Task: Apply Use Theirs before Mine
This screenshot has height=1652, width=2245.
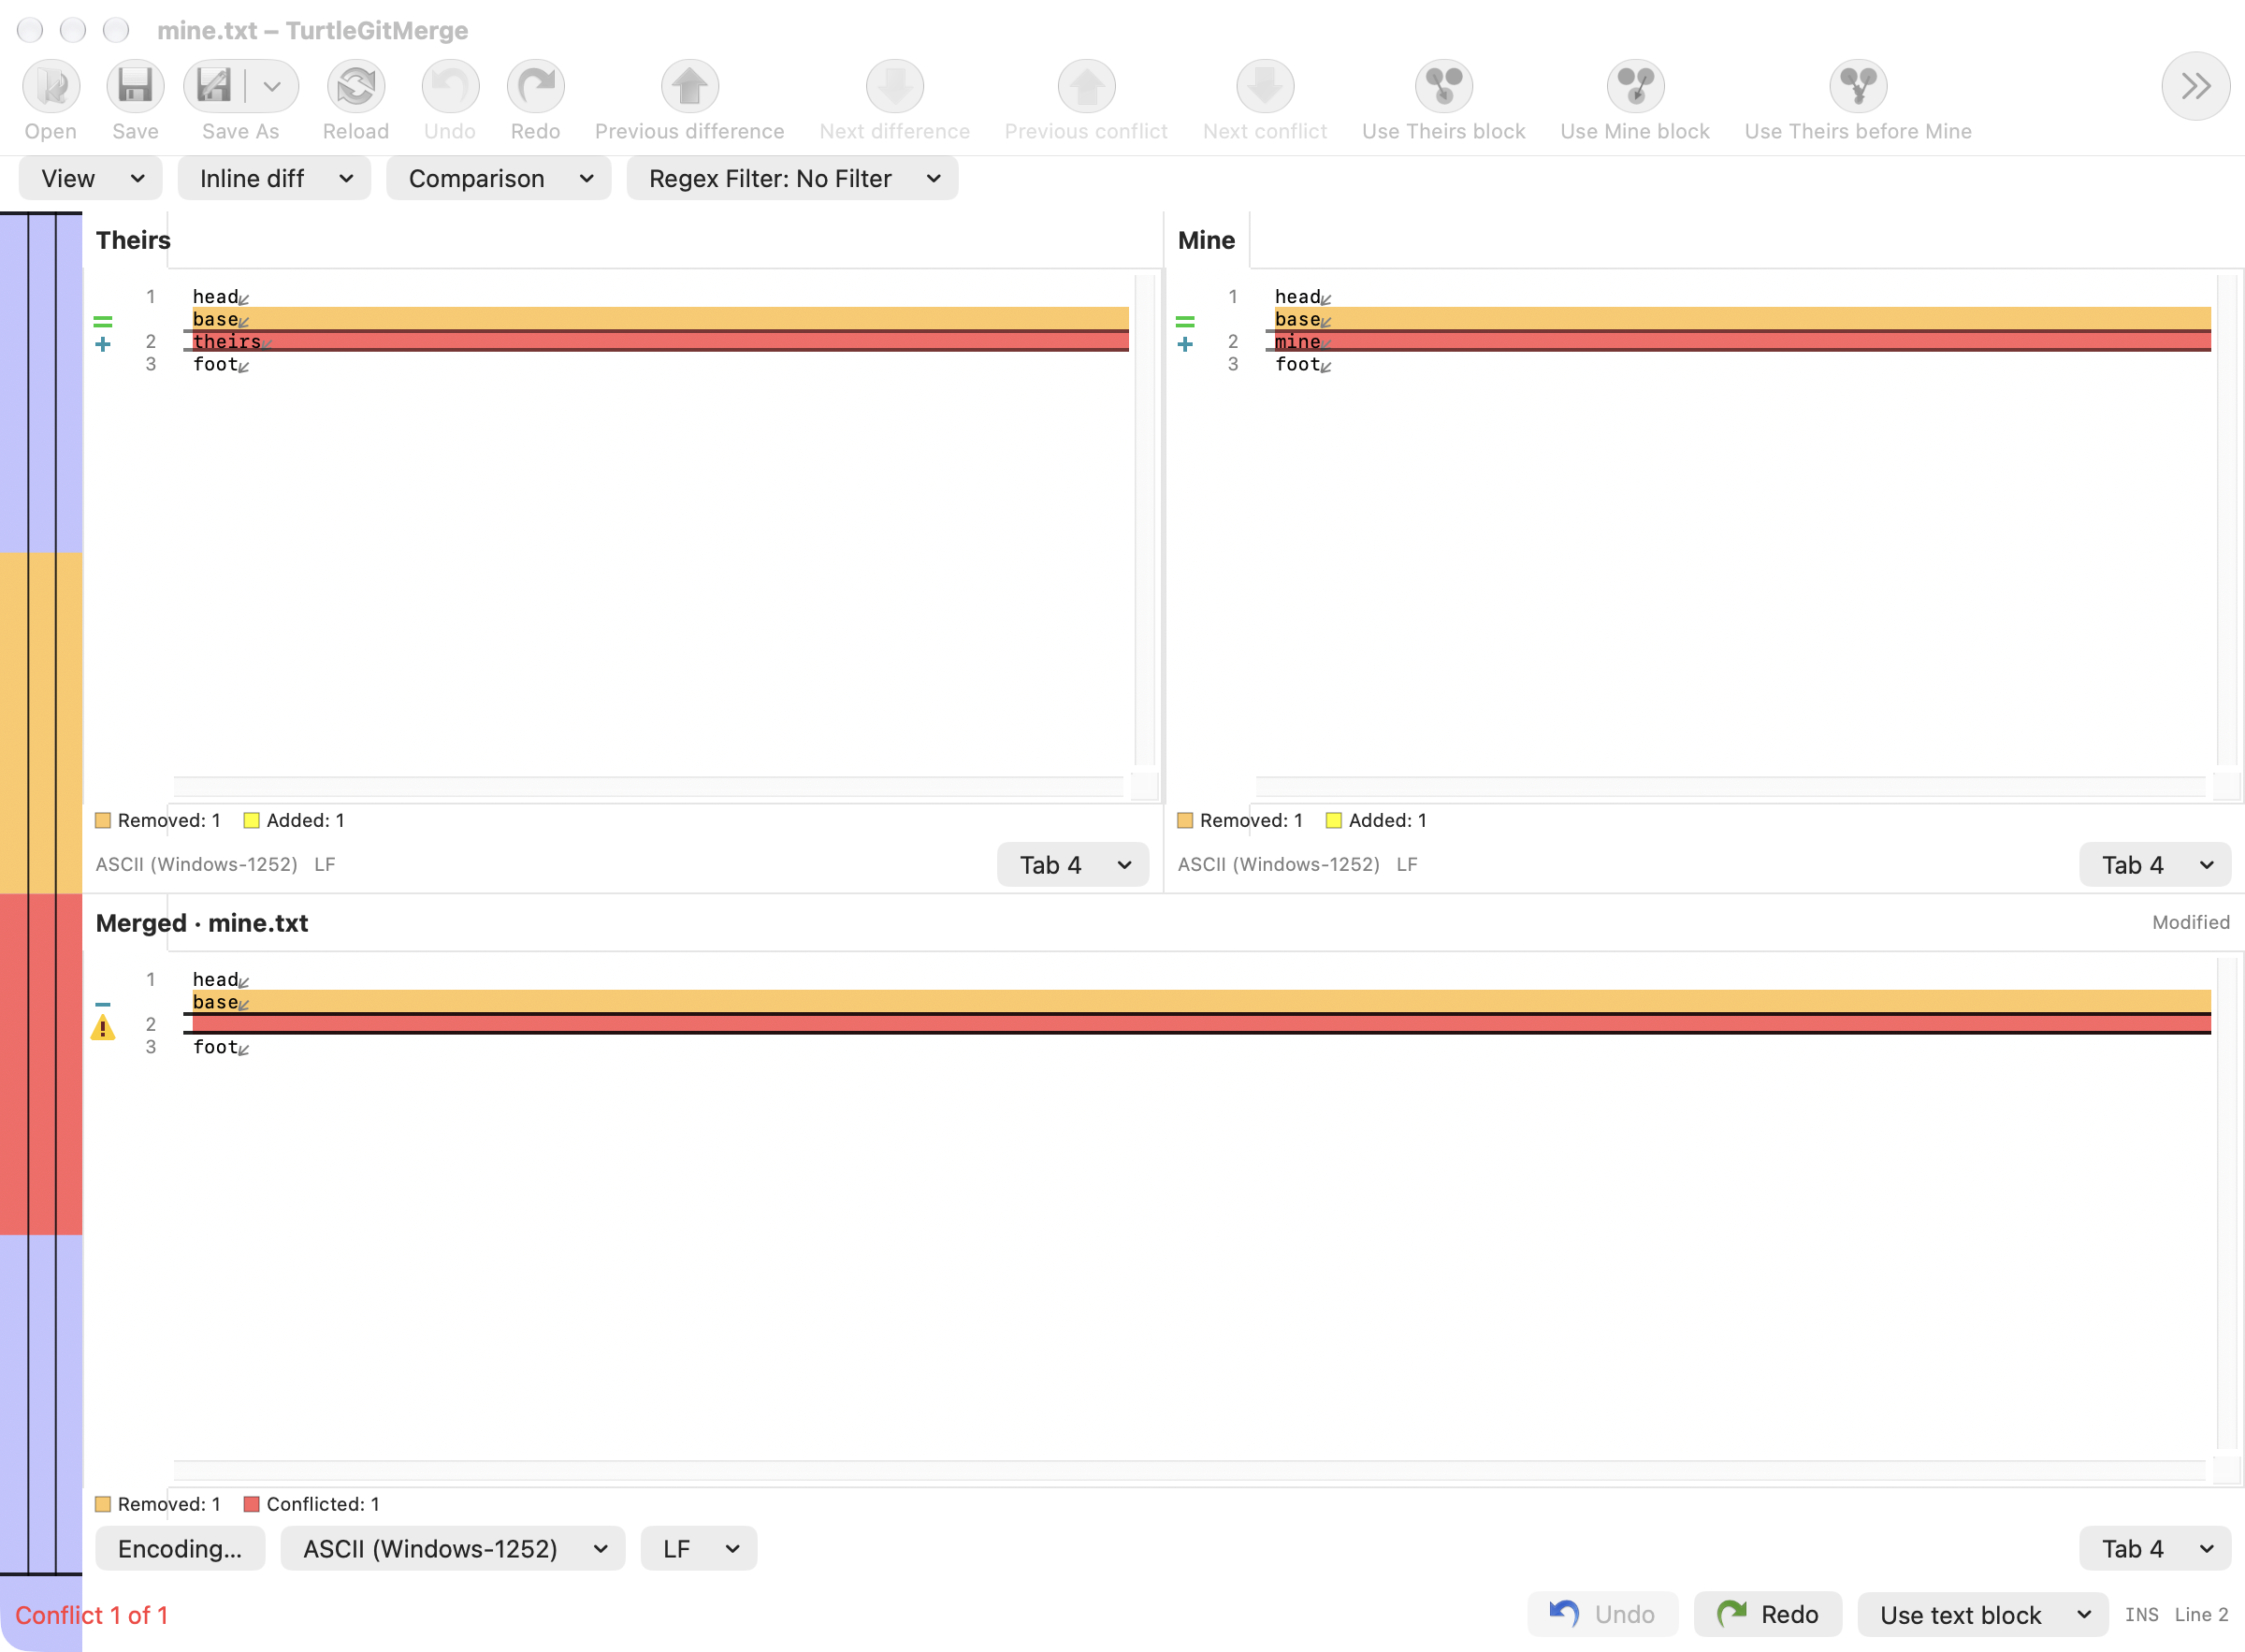Action: coord(1858,87)
